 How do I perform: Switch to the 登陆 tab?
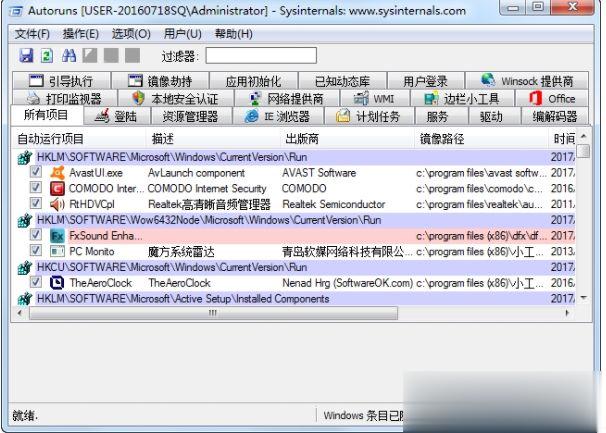[x=117, y=116]
